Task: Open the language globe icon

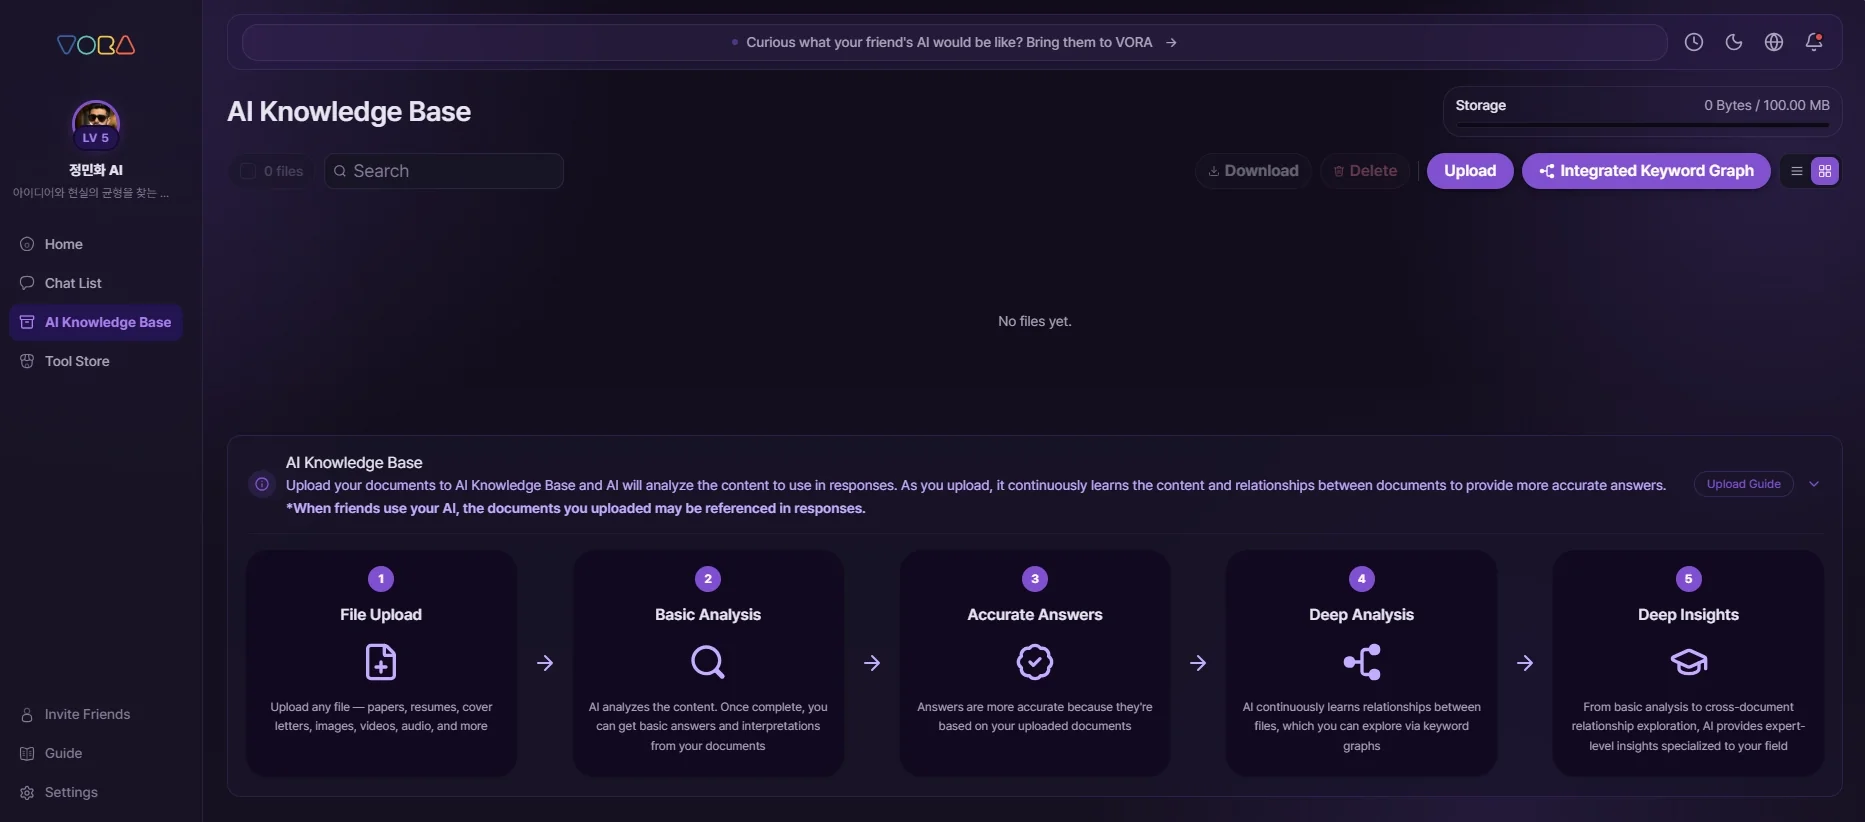Action: 1773,42
